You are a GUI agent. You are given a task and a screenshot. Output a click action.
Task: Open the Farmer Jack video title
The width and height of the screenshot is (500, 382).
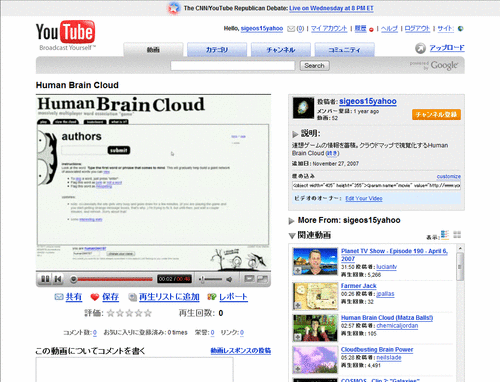[359, 286]
